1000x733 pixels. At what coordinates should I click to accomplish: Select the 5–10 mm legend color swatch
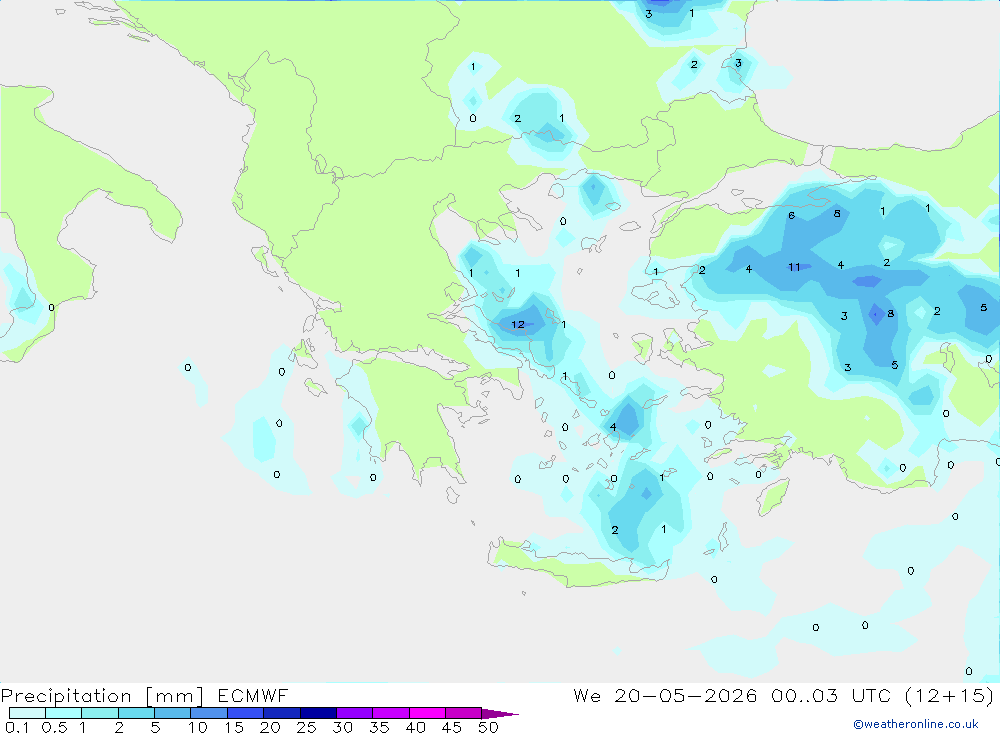[172, 713]
